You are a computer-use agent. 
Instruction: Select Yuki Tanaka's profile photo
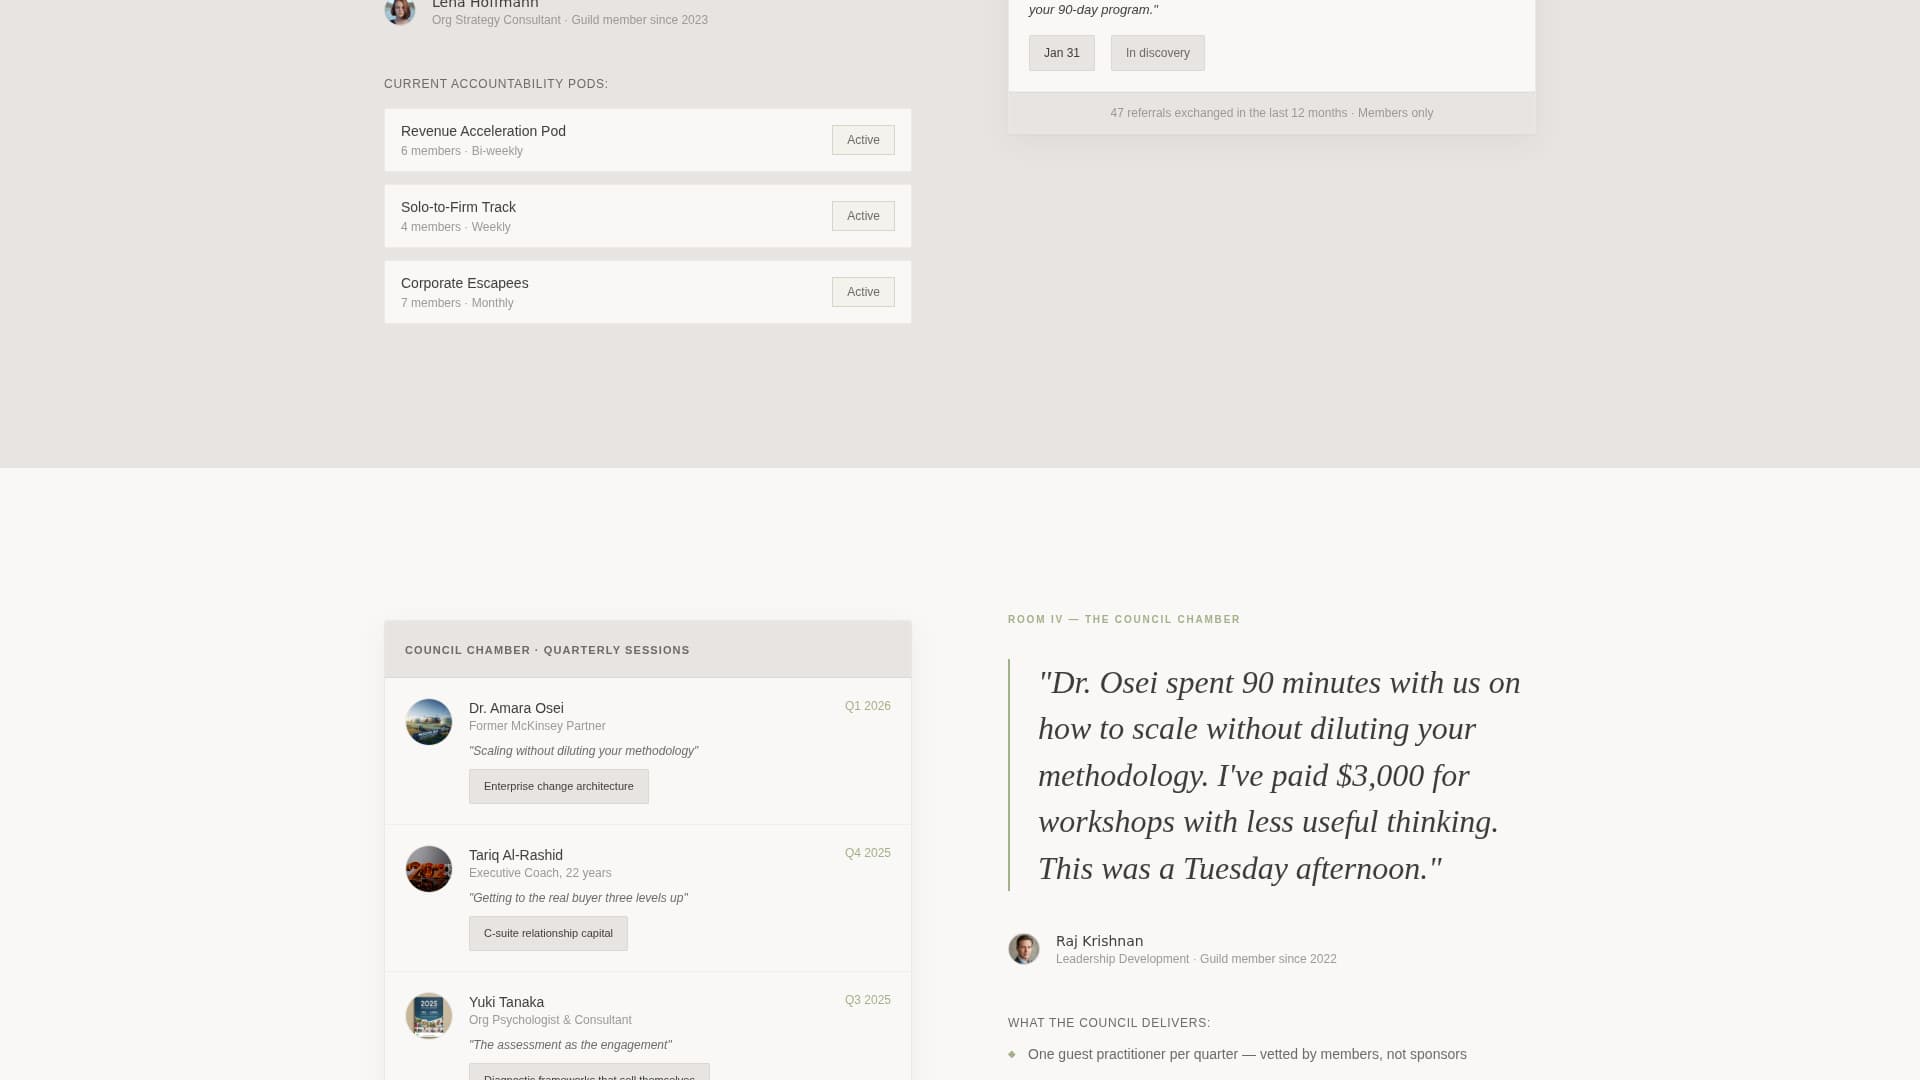pyautogui.click(x=429, y=1015)
